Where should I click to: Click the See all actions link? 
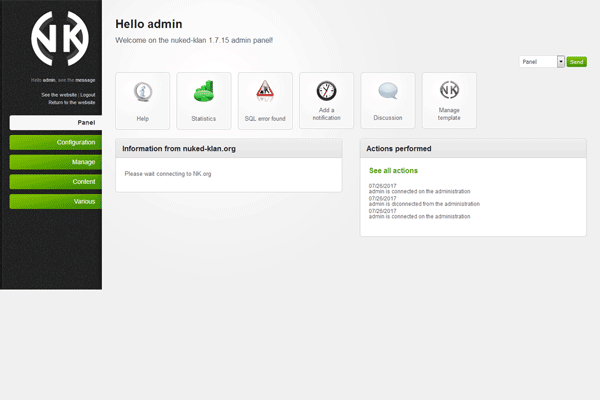pyautogui.click(x=393, y=171)
